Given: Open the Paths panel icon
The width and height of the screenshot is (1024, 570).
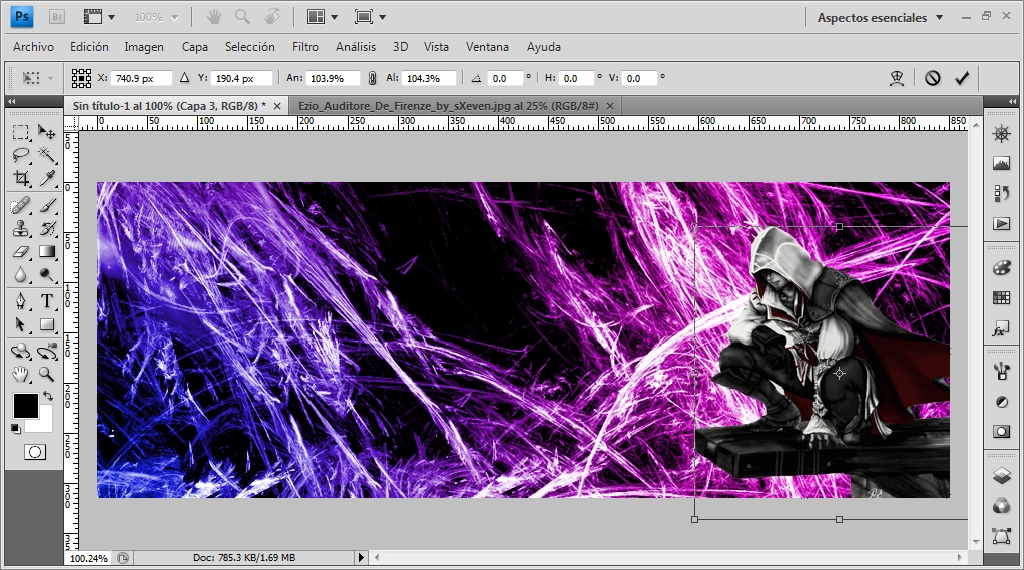Looking at the screenshot, I should [1001, 536].
